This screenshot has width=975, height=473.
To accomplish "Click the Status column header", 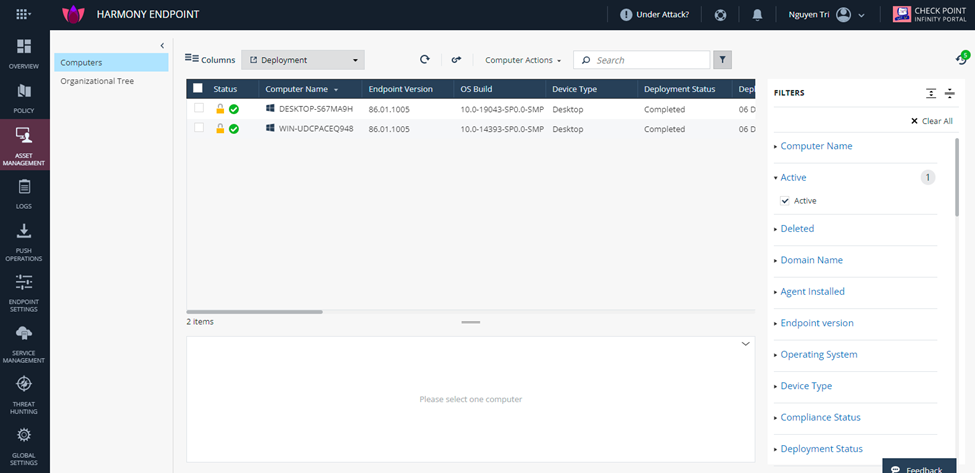I will point(225,89).
